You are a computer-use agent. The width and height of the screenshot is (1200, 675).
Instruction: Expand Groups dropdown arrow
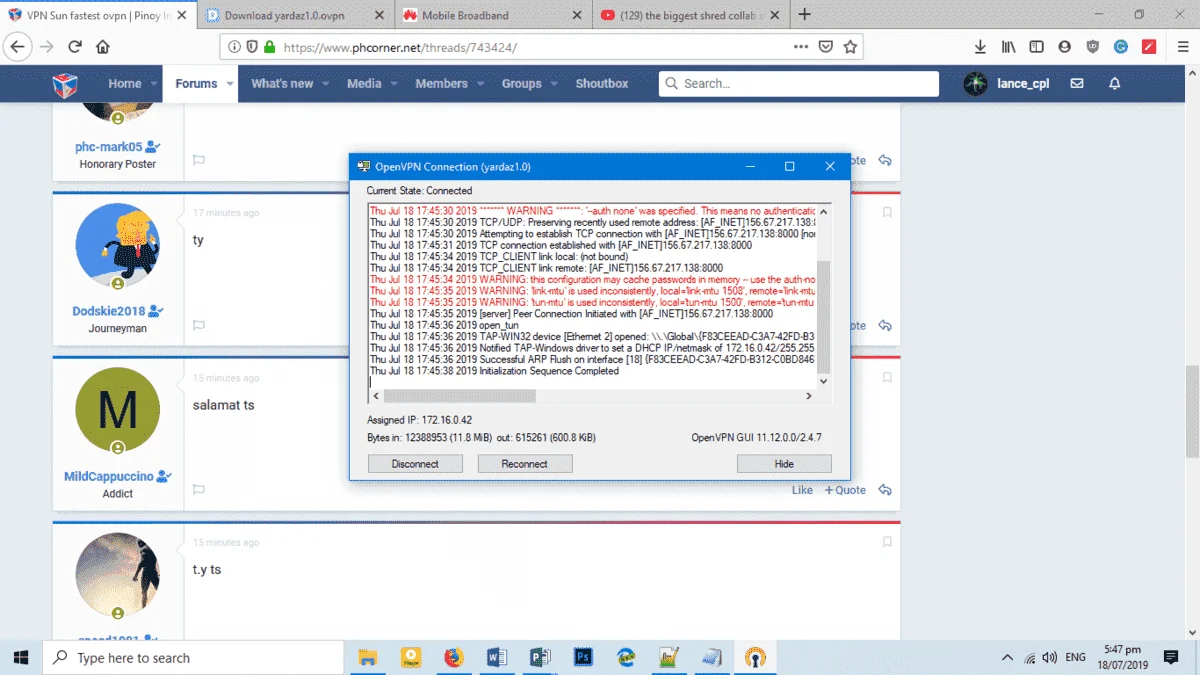click(x=554, y=84)
